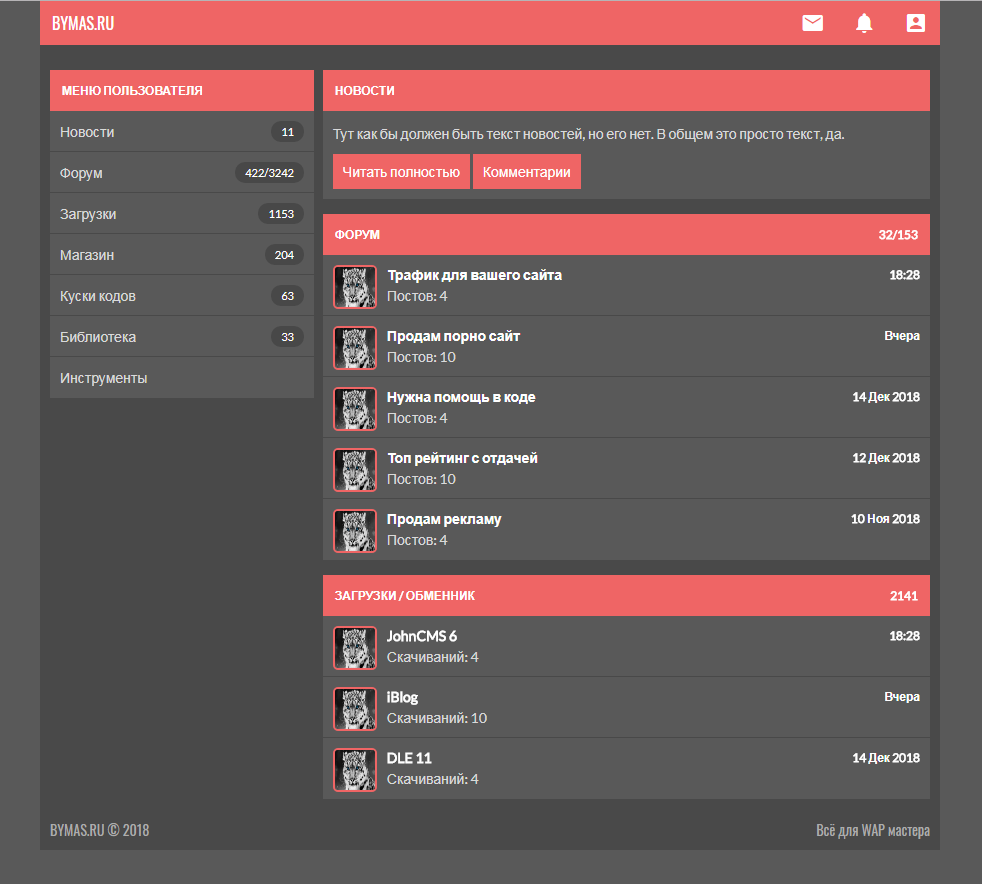Viewport: 982px width, 884px height.
Task: Open 'Новости' in user menu
Action: tap(88, 132)
